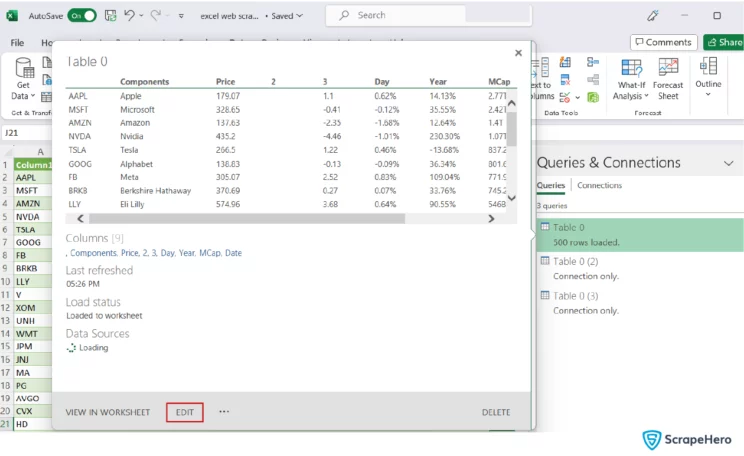744x456 pixels.
Task: Open the Get Data dropdown arrow
Action: 33,96
